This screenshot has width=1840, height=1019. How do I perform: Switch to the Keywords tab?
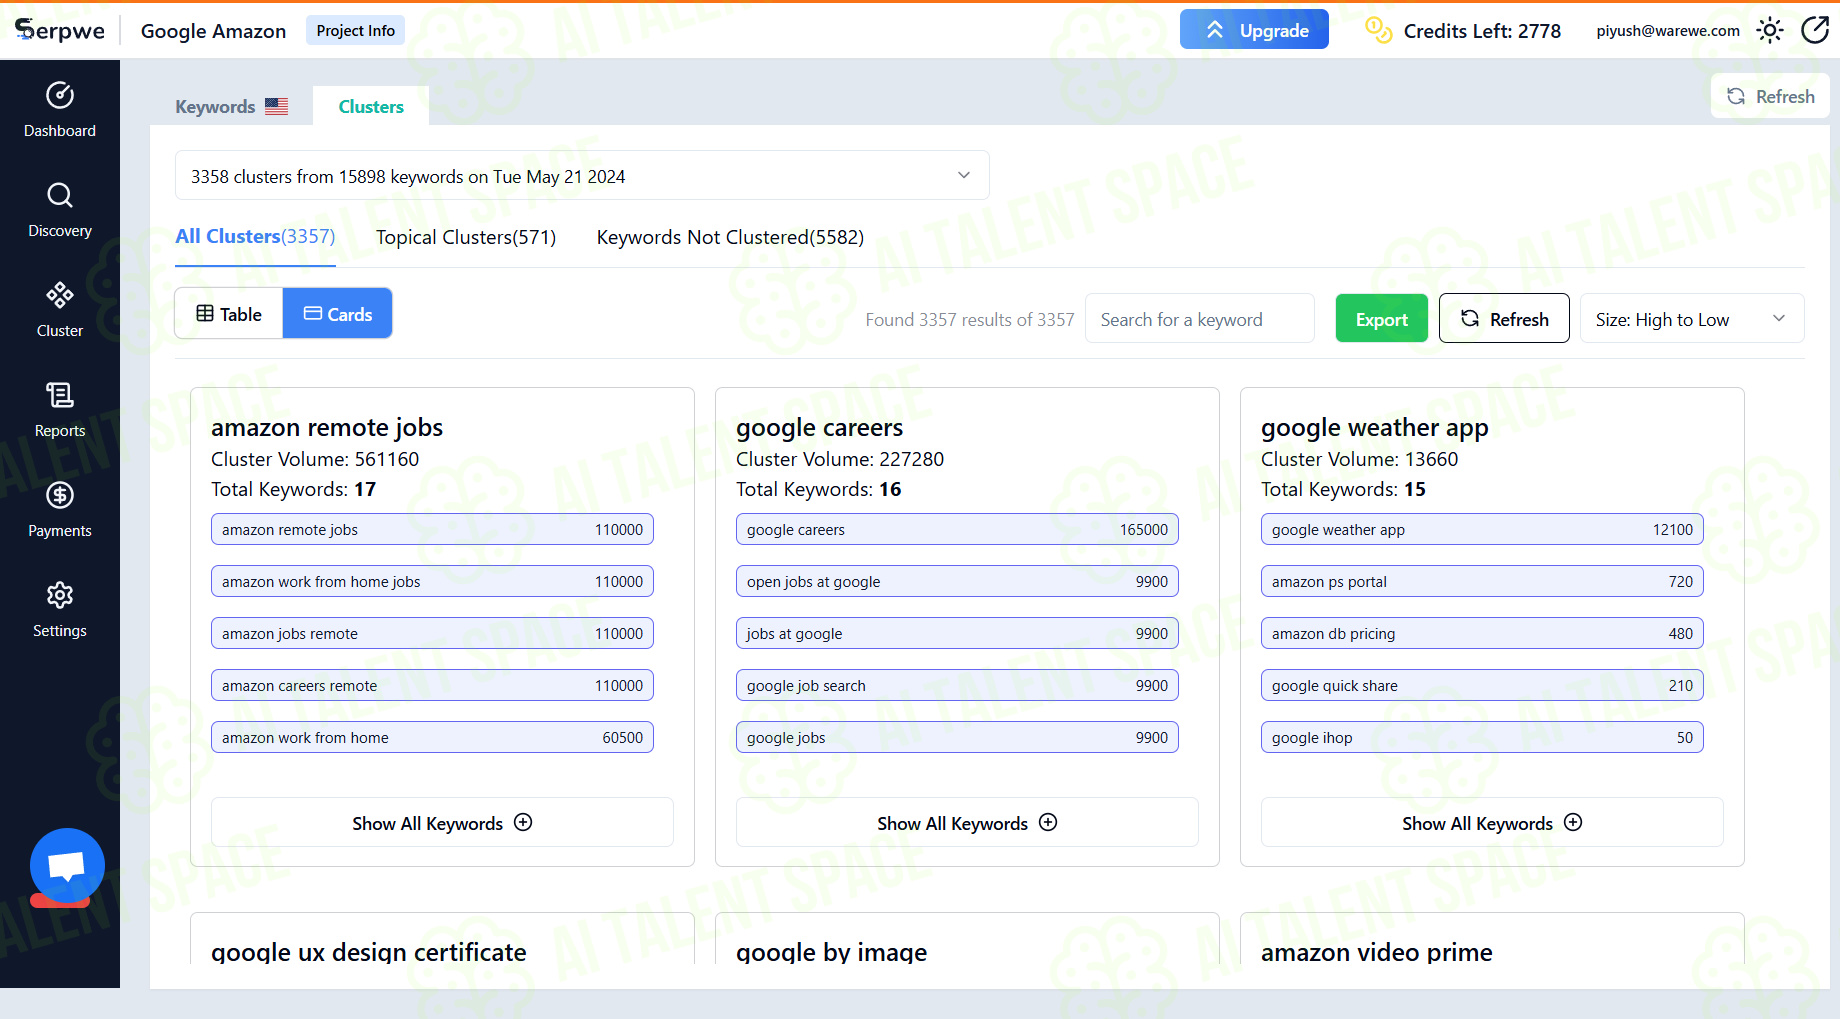pos(231,106)
